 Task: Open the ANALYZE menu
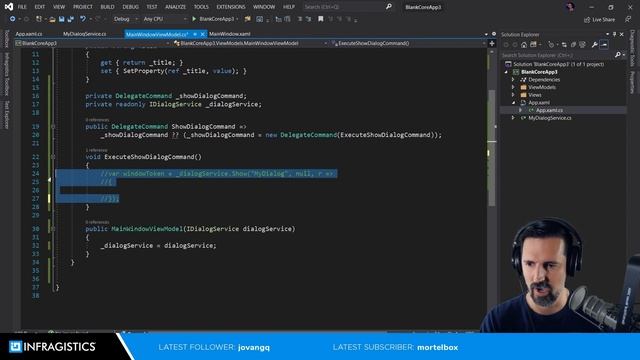(x=176, y=7)
